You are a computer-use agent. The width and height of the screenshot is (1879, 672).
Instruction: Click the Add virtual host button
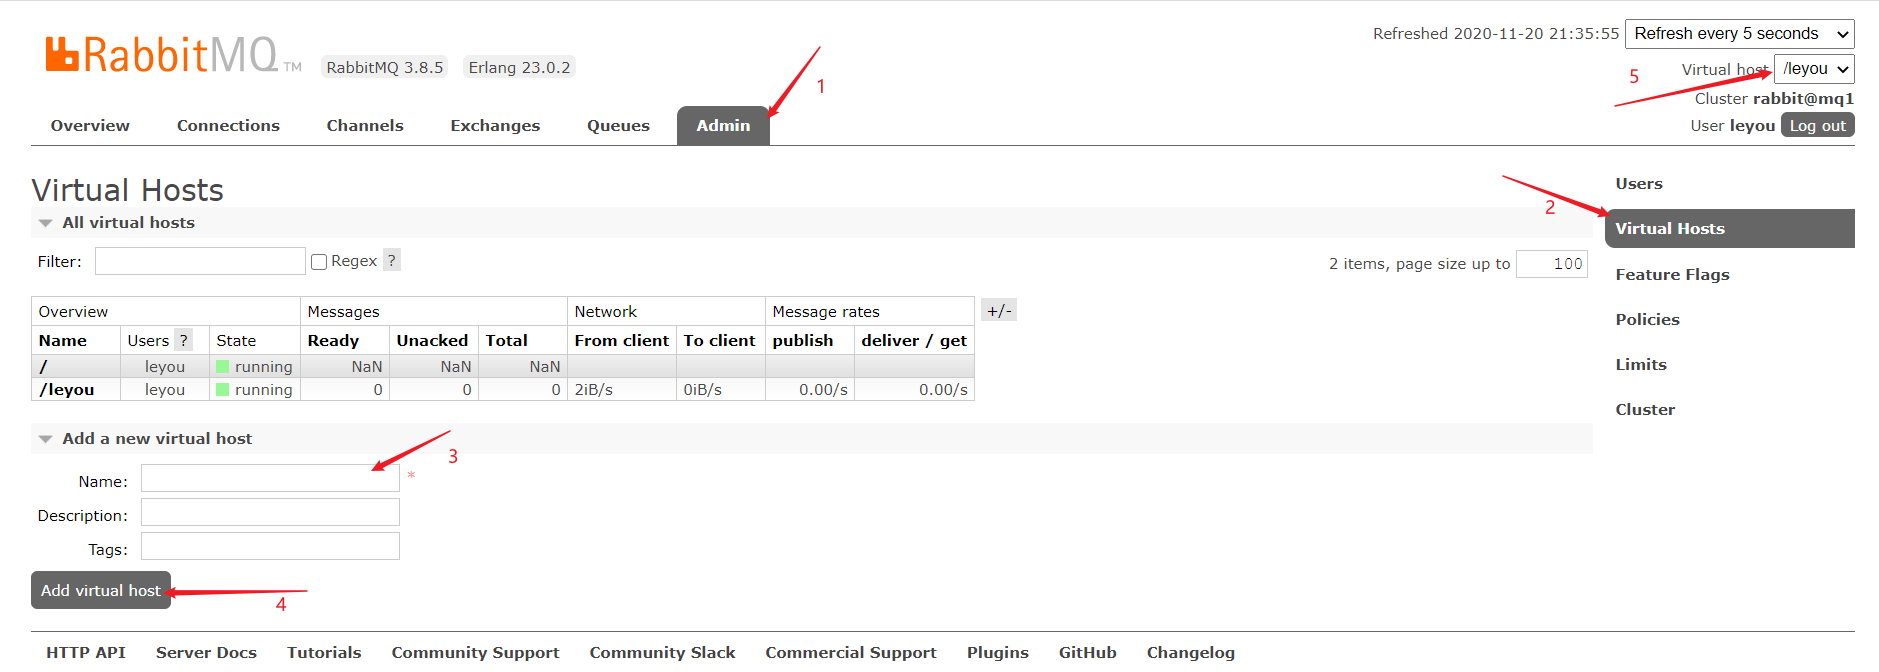coord(101,590)
